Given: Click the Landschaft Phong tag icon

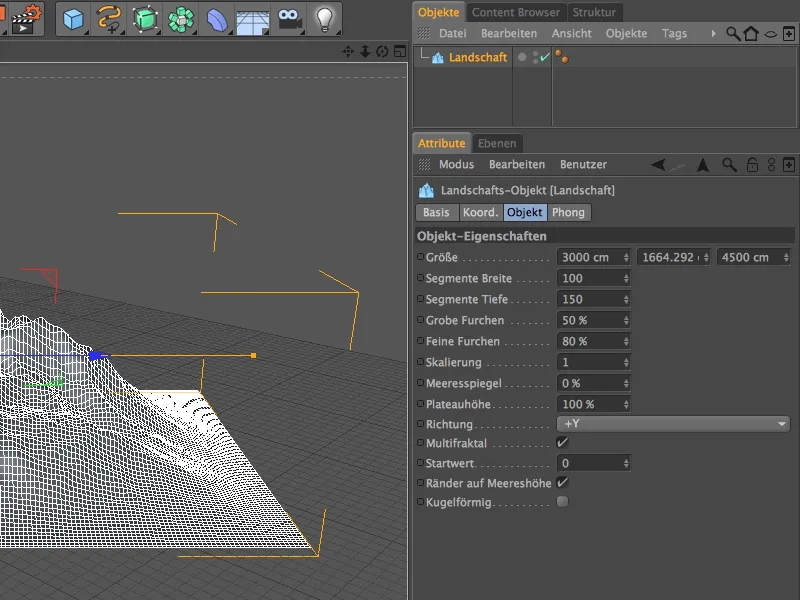Looking at the screenshot, I should (x=562, y=57).
